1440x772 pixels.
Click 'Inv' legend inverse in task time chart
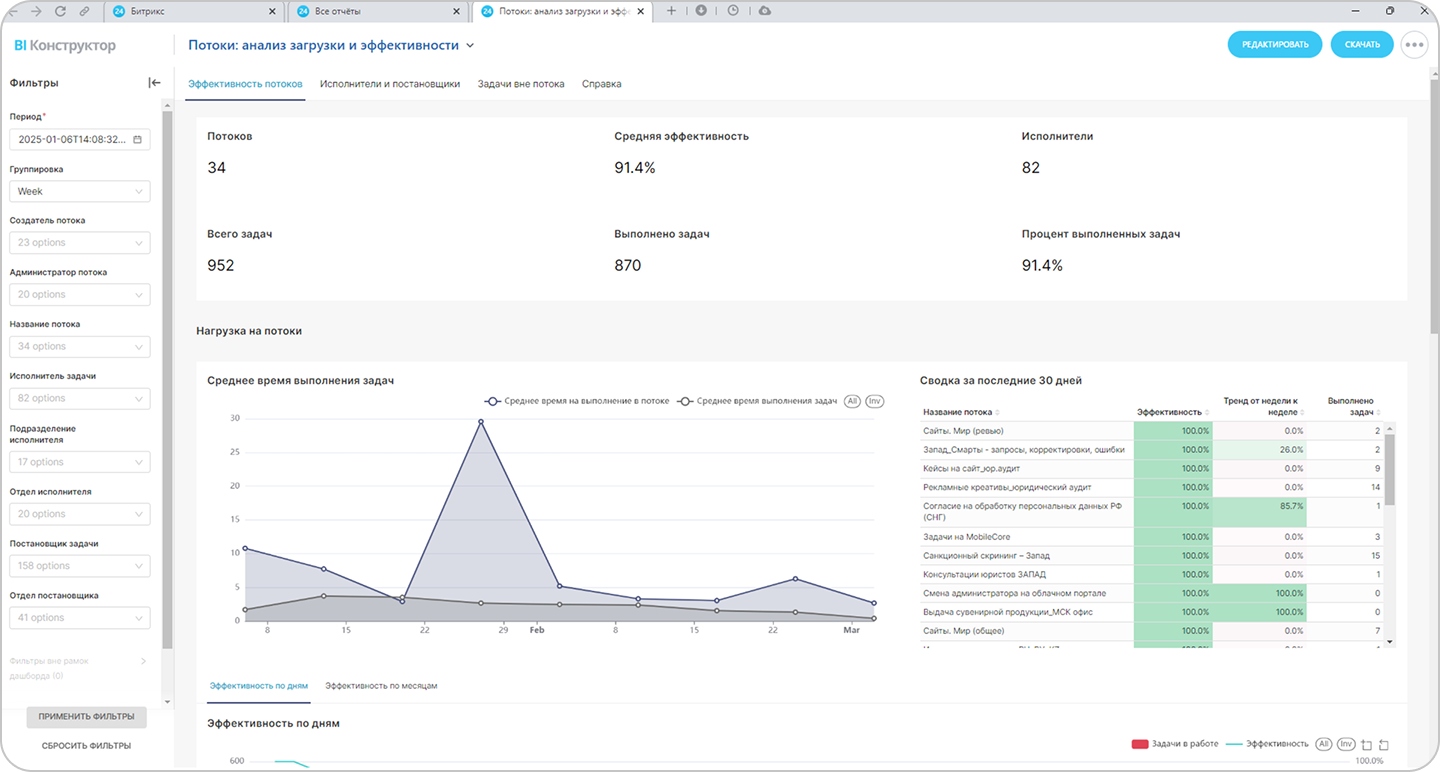coord(874,401)
